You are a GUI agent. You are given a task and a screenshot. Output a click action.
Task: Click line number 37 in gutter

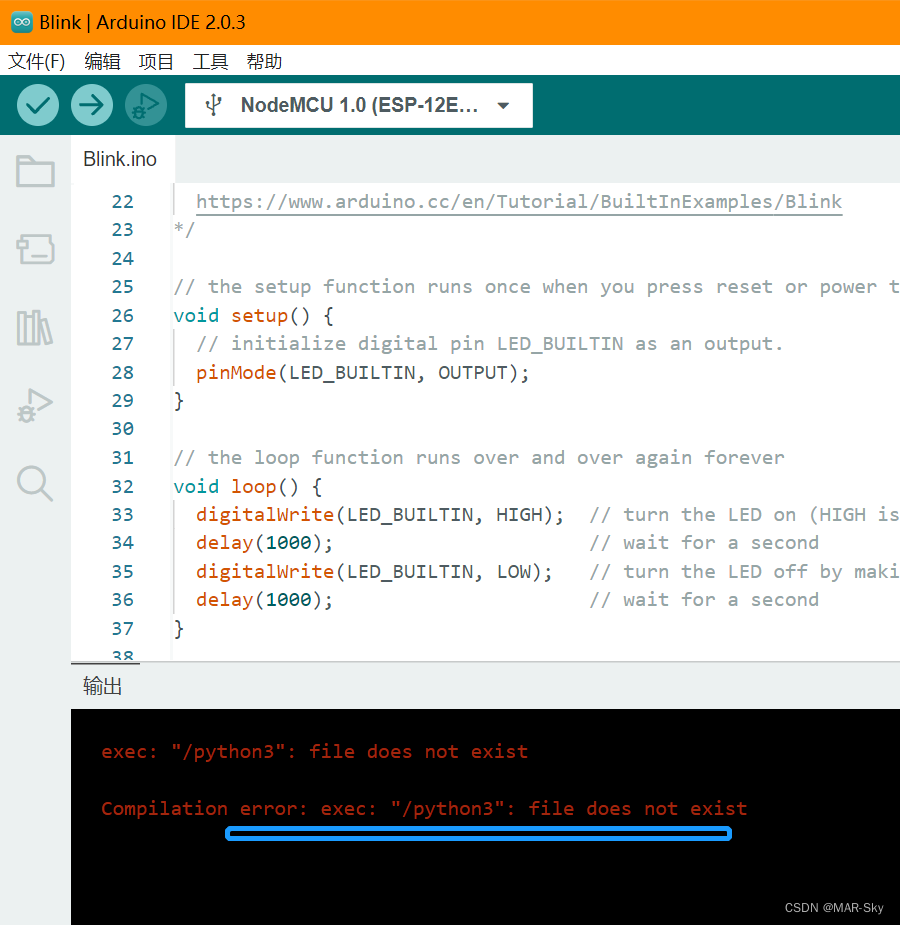coord(123,629)
